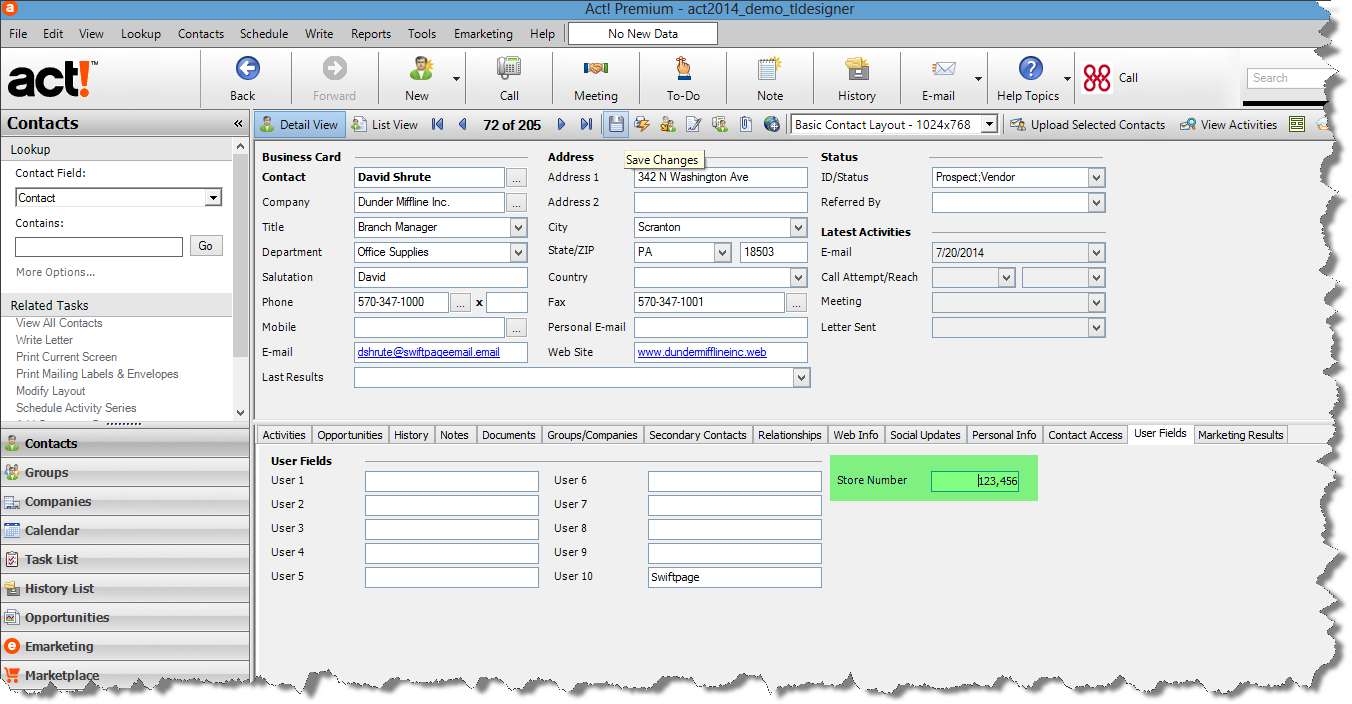Record History from the toolbar

click(857, 78)
